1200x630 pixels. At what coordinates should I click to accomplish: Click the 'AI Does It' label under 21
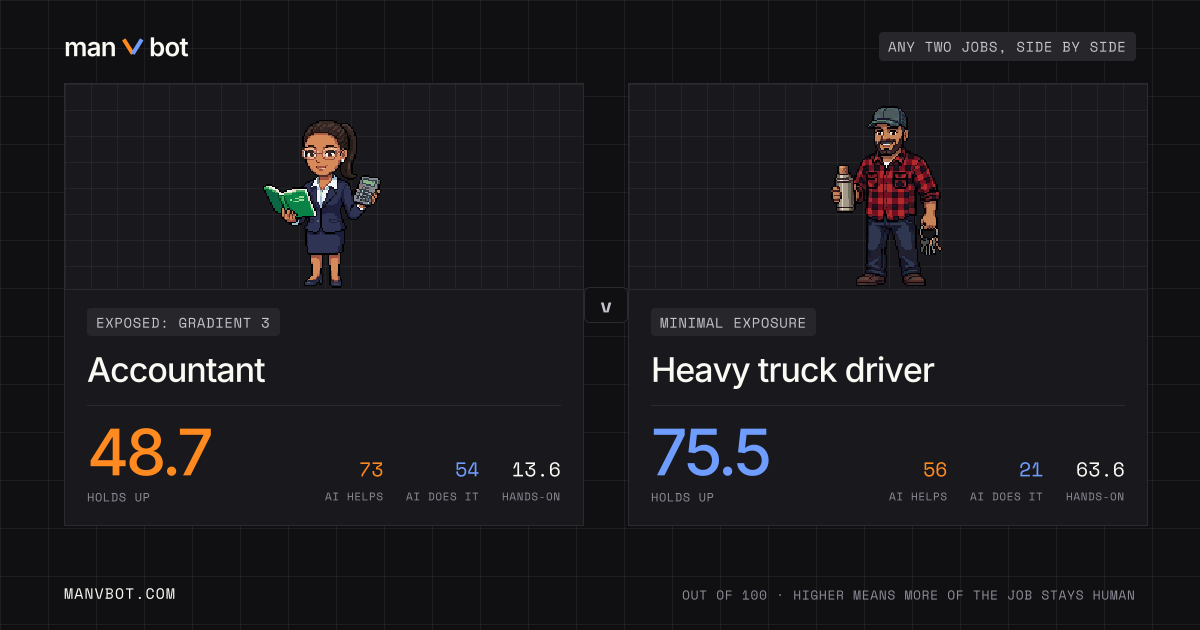[x=1007, y=497]
